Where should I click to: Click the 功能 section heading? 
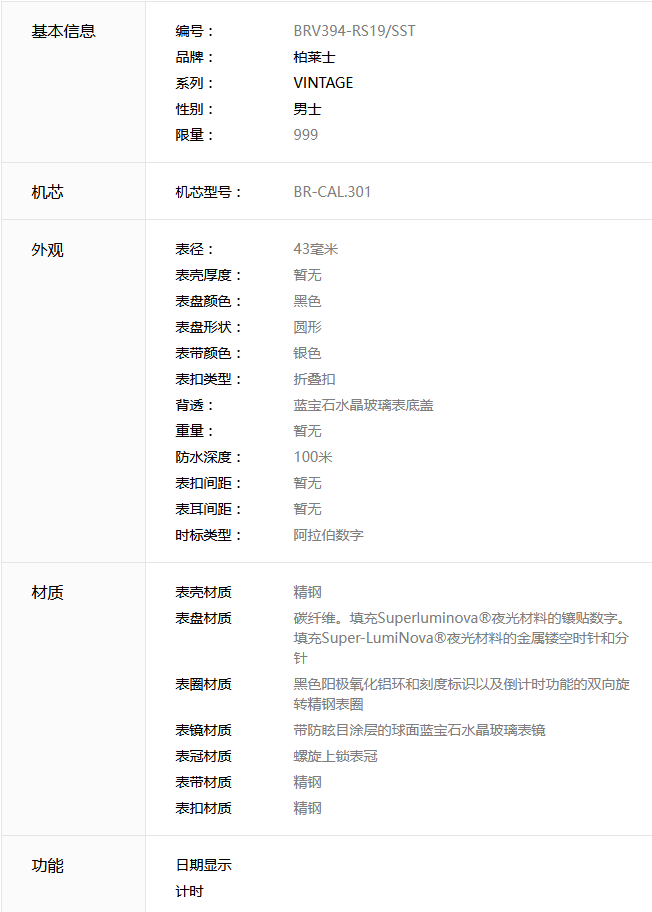(47, 866)
